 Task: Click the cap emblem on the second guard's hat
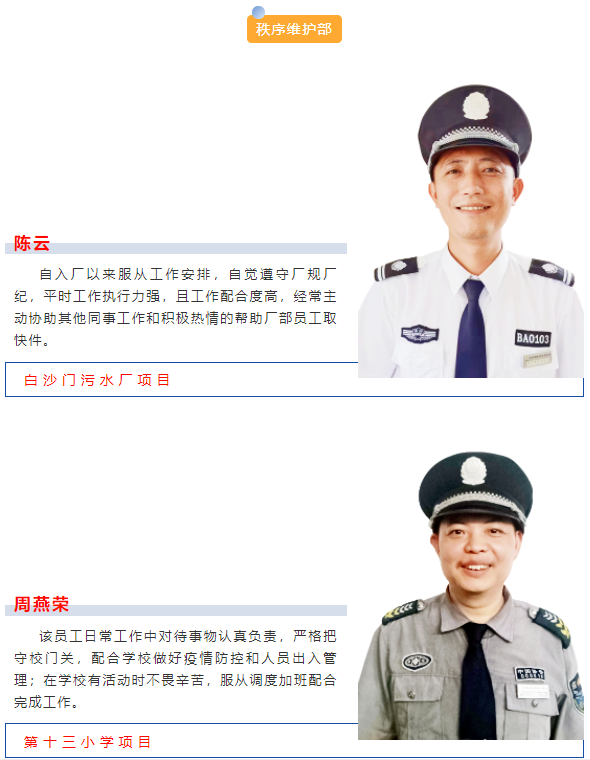pos(473,471)
